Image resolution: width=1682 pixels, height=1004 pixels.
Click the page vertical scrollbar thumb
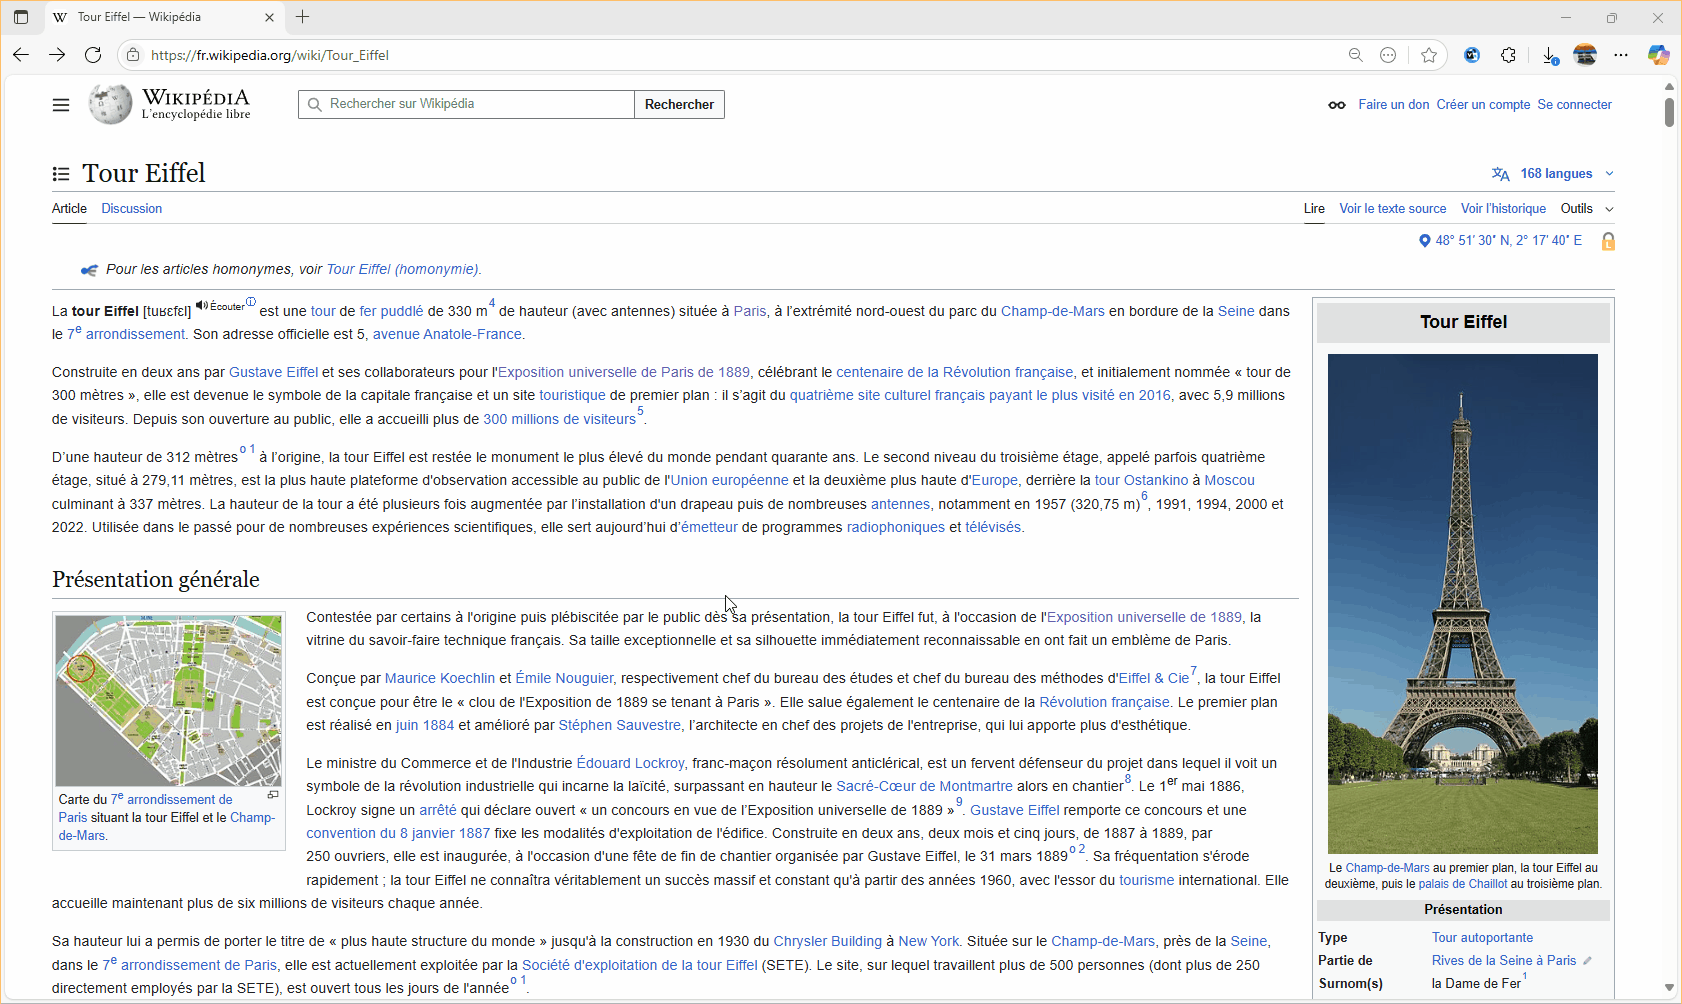1669,112
